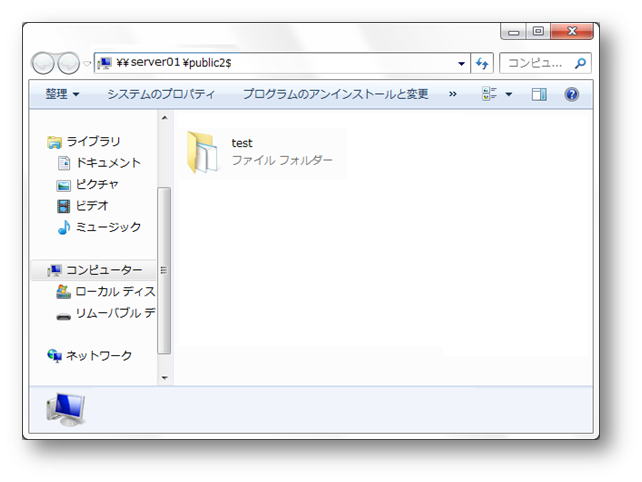The image size is (642, 482).
Task: Click the Refresh button beside address bar
Action: 482,63
